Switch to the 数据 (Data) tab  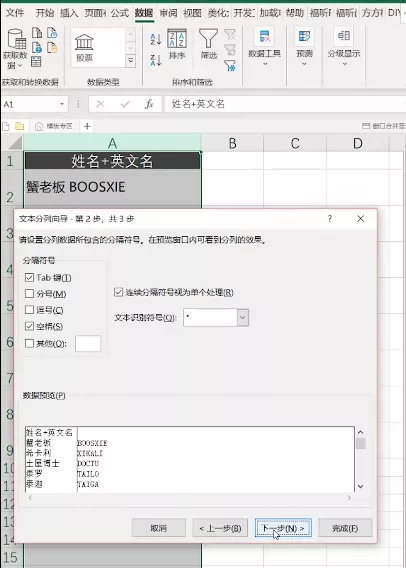[144, 13]
